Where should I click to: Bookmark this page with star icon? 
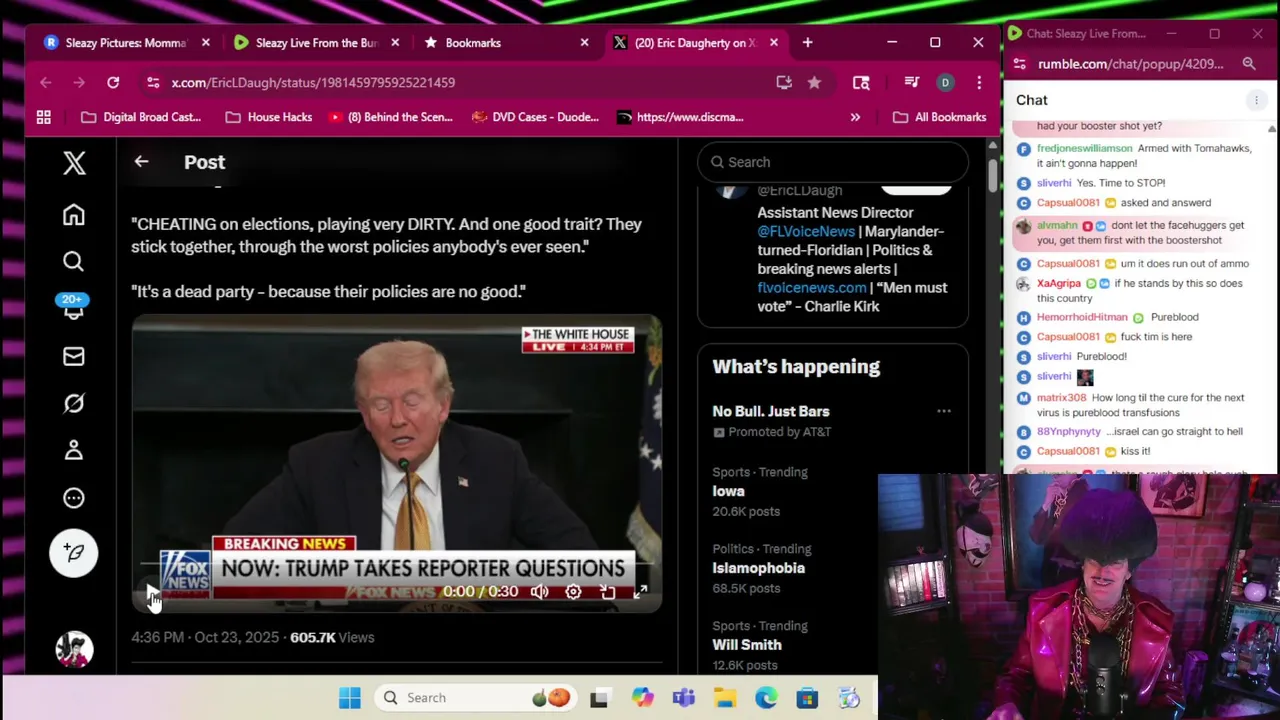click(x=814, y=82)
